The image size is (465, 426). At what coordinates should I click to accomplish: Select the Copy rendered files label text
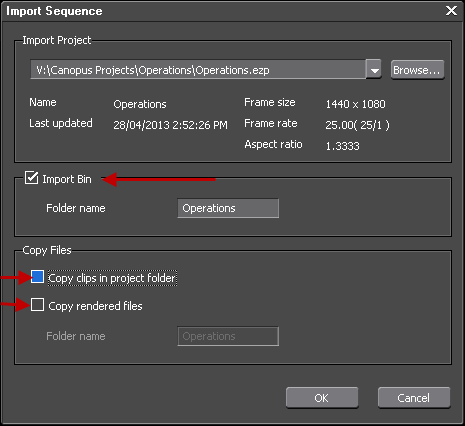[x=95, y=306]
